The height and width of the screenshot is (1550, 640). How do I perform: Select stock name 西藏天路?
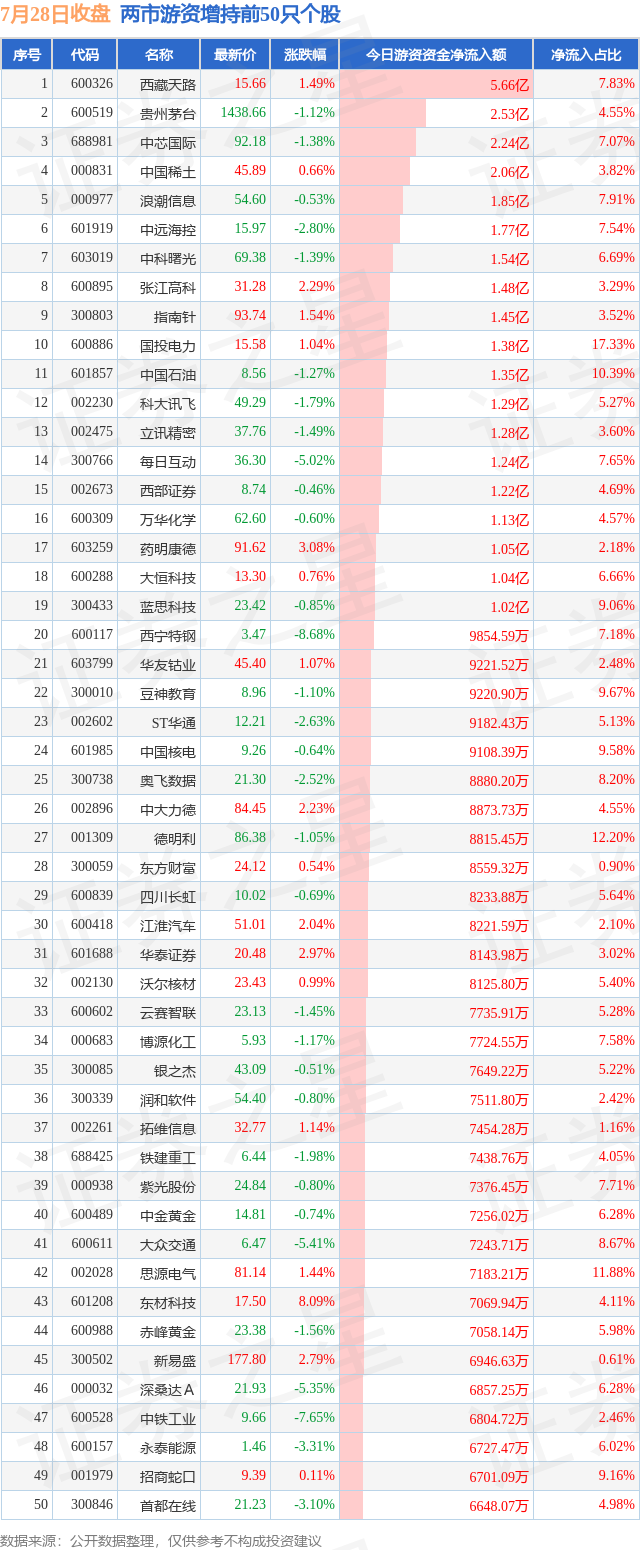[x=168, y=85]
